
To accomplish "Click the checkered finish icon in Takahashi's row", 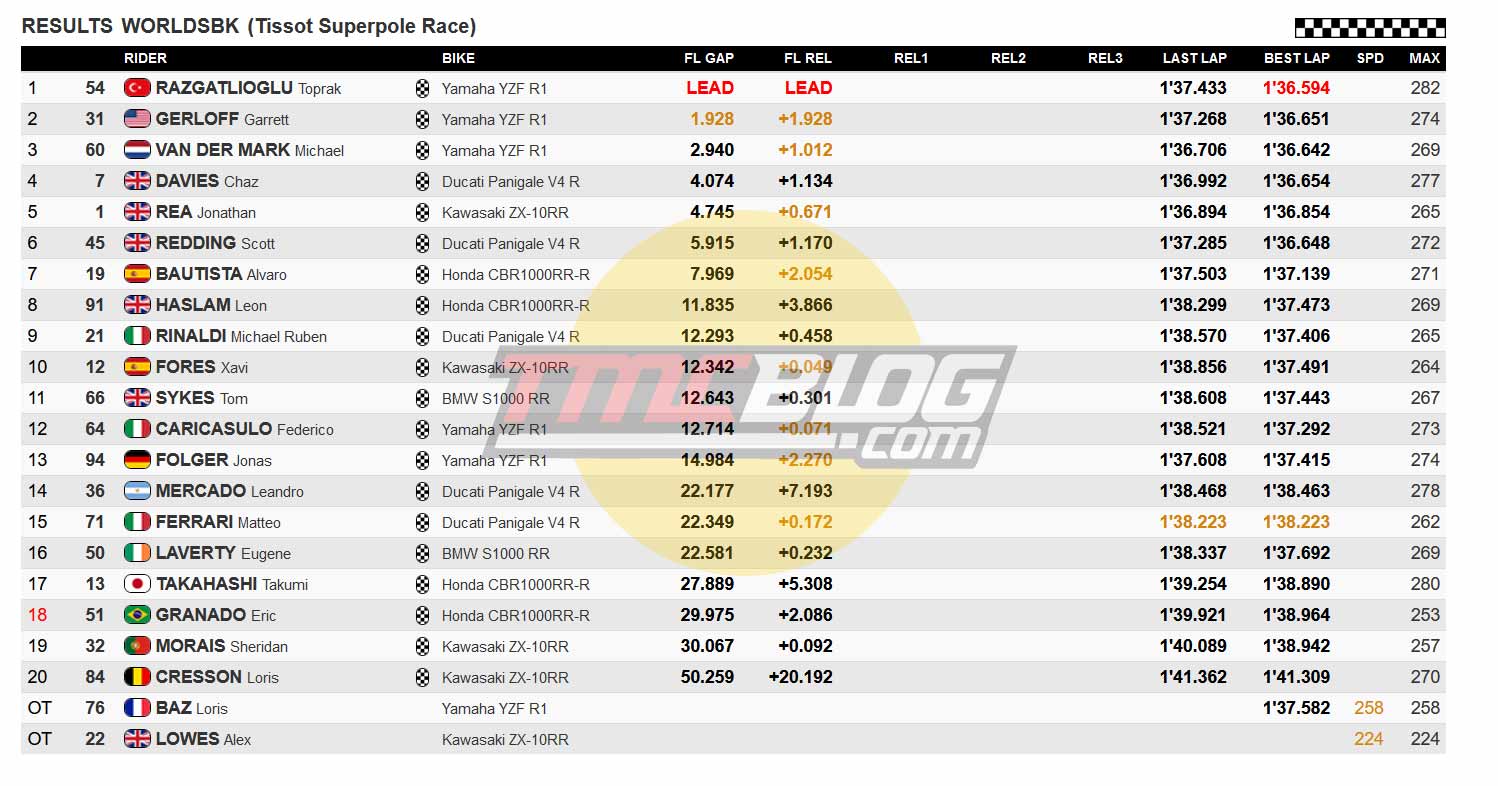I will 422,584.
